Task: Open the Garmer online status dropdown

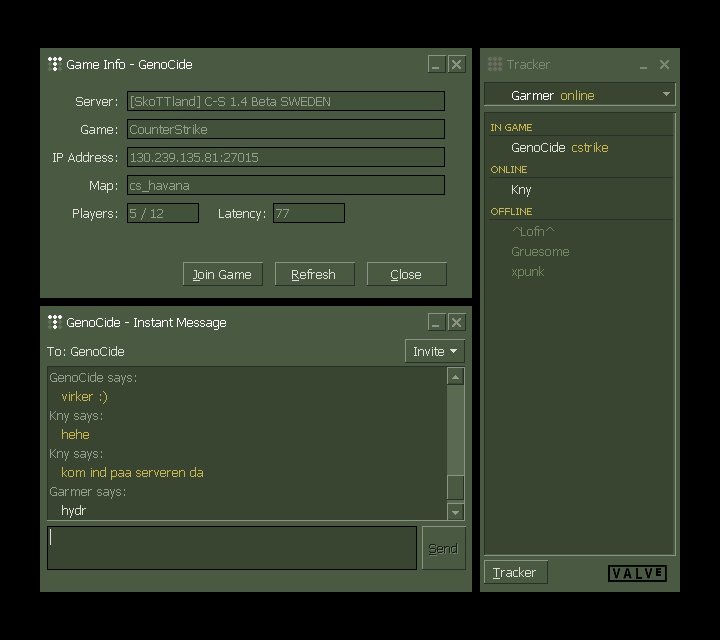Action: (579, 95)
